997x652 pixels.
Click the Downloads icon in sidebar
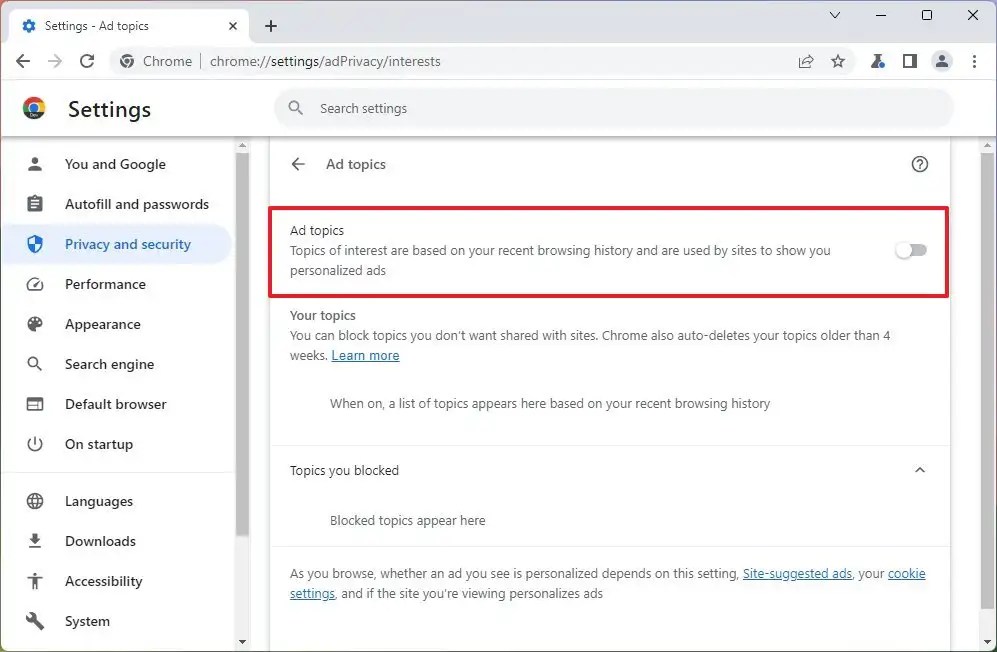point(34,541)
